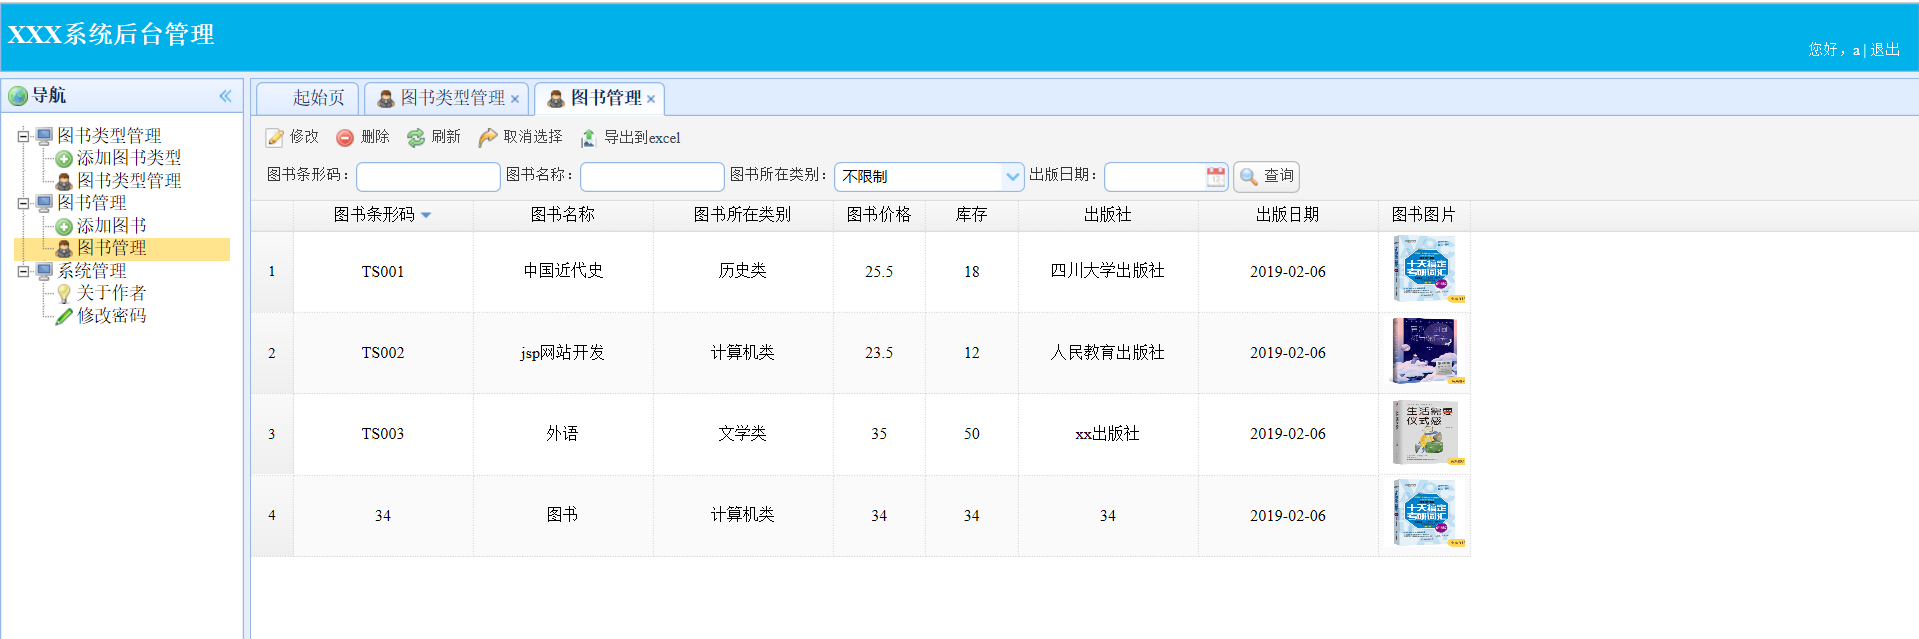Click the 修改 edit pencil icon
1919x639 pixels.
[275, 138]
